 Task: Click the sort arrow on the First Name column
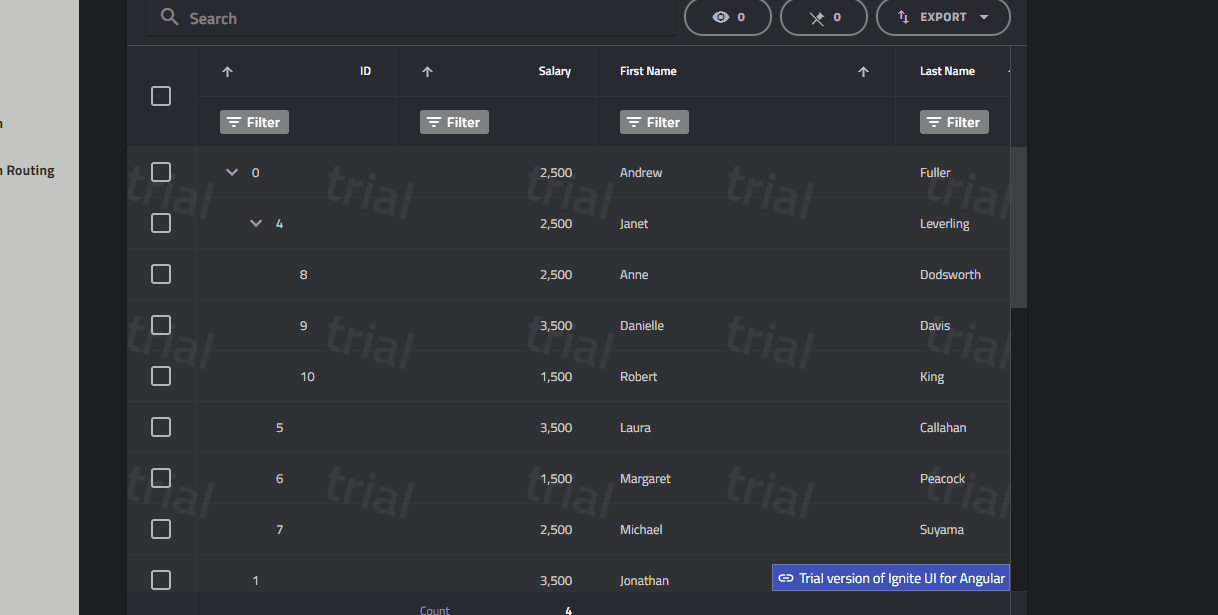pyautogui.click(x=862, y=71)
